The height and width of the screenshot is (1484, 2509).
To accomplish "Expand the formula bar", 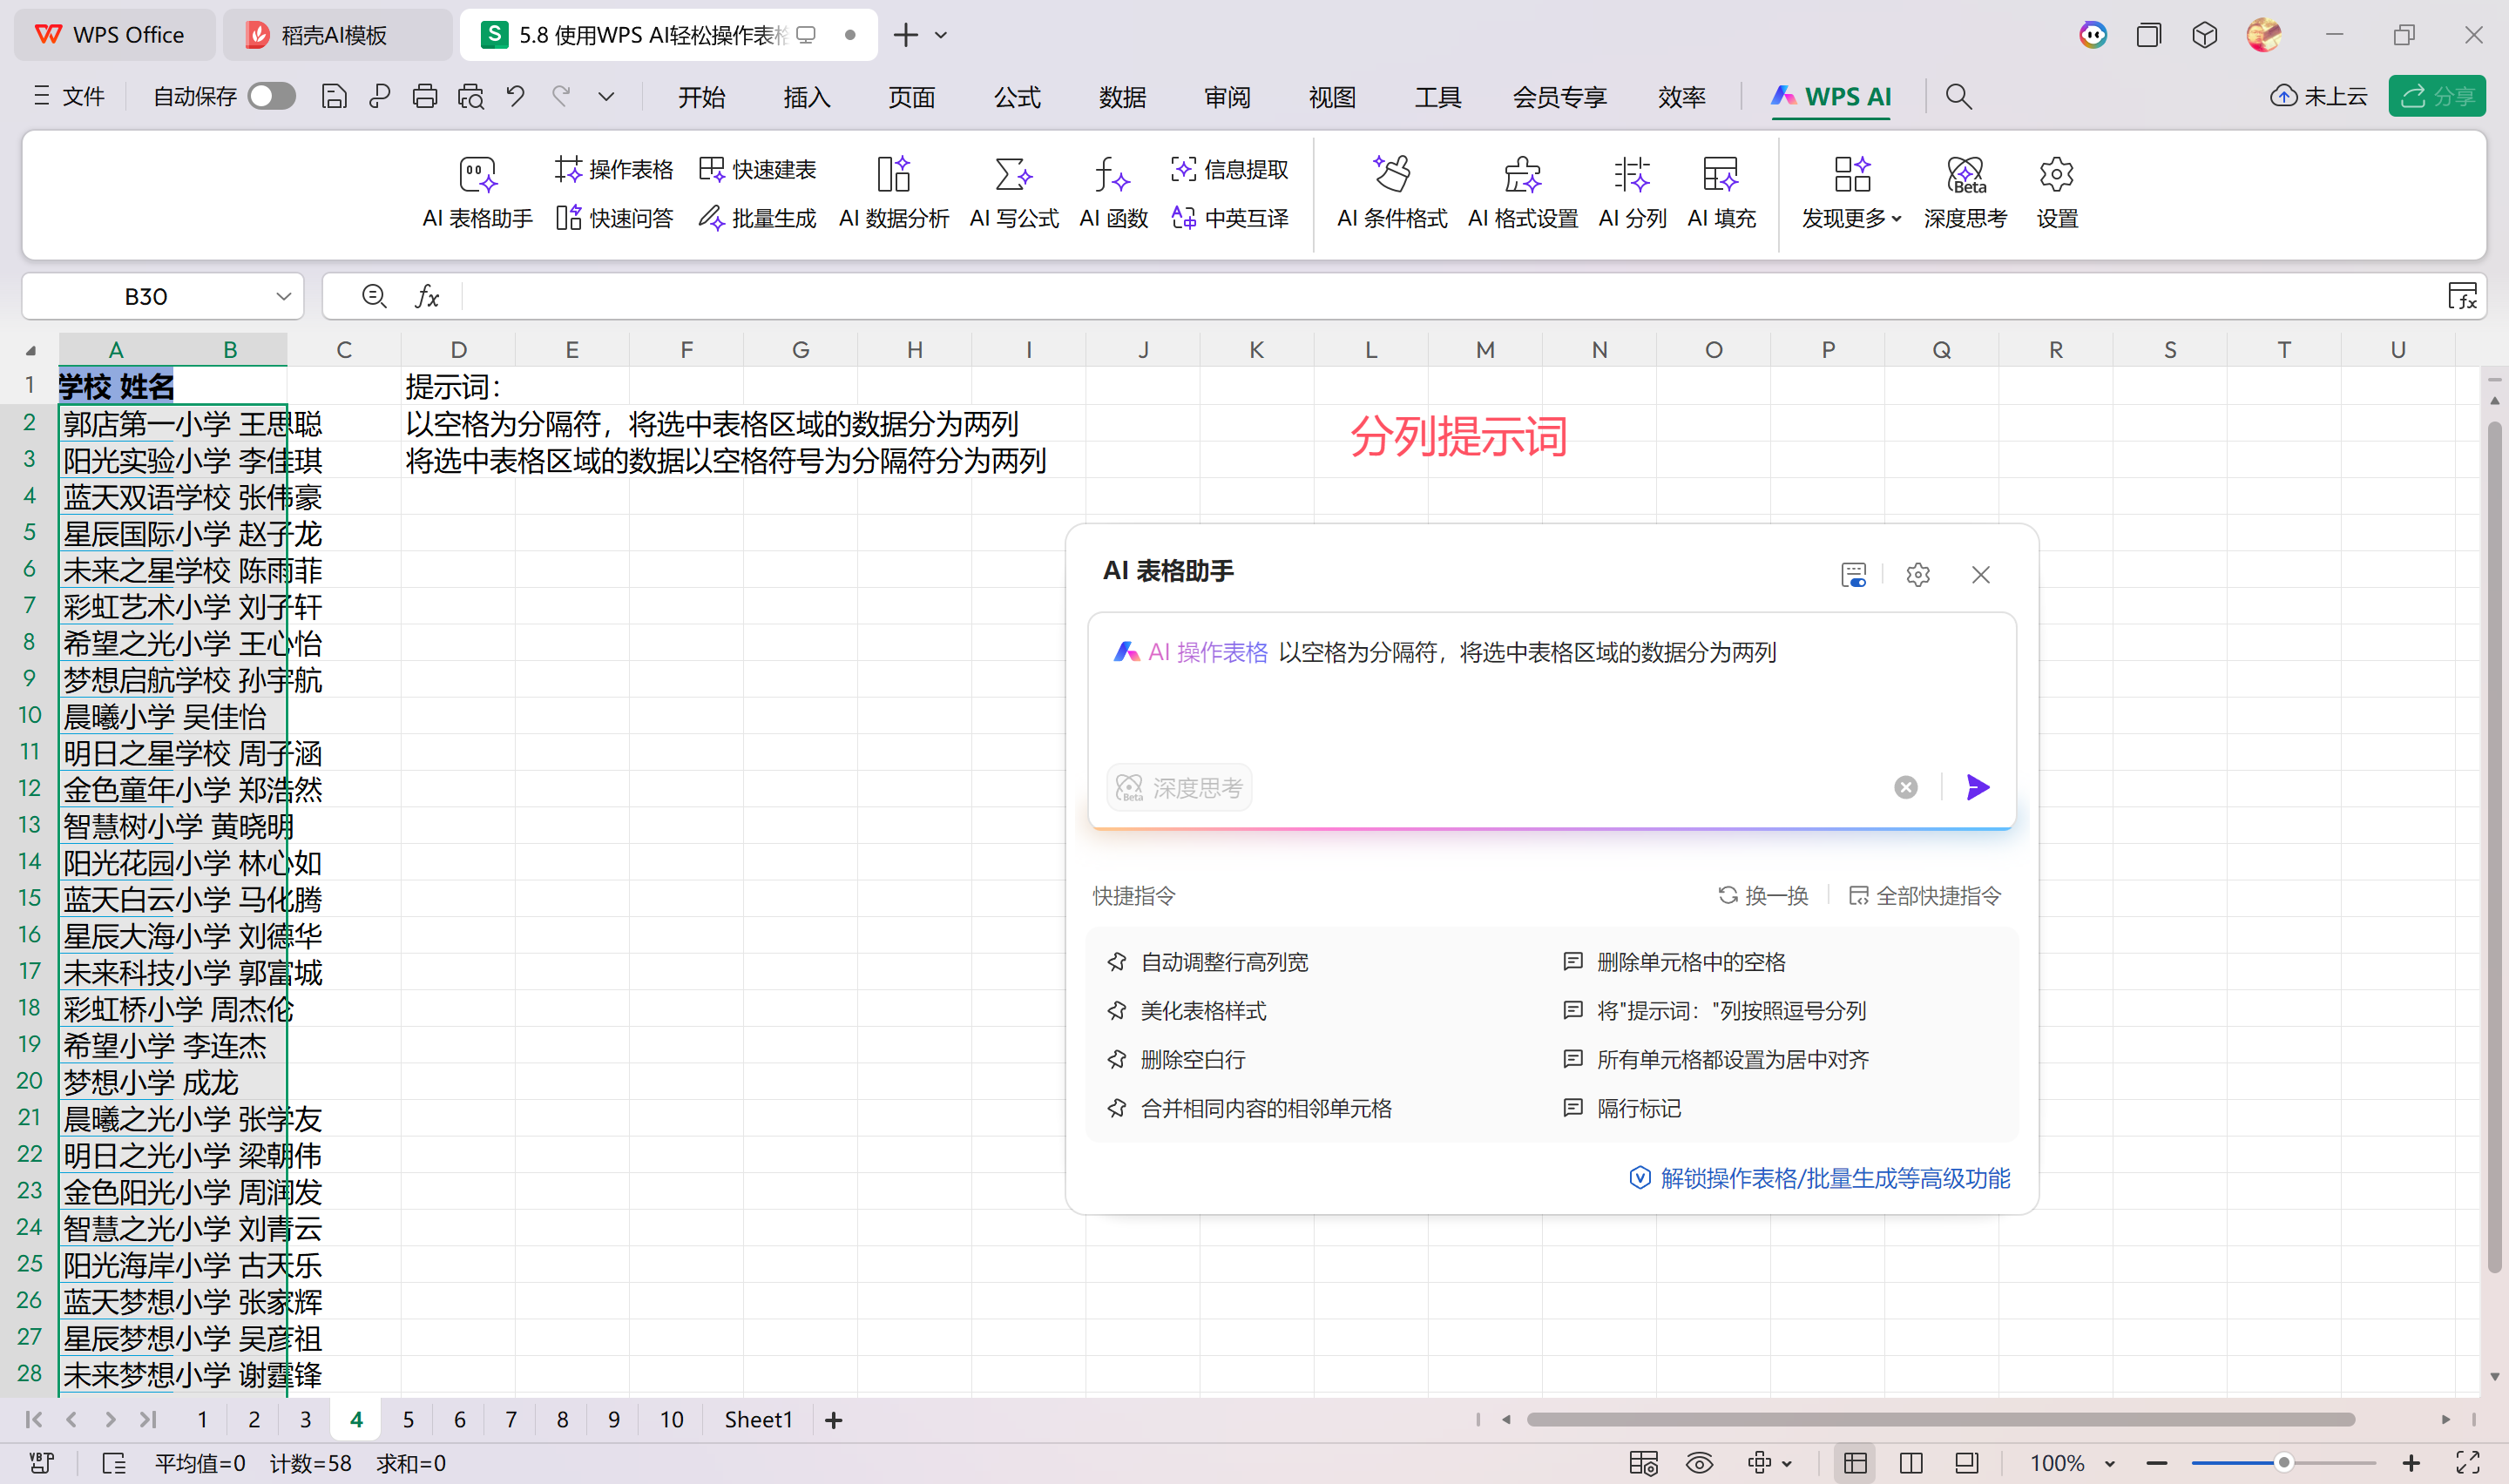I will tap(2462, 296).
